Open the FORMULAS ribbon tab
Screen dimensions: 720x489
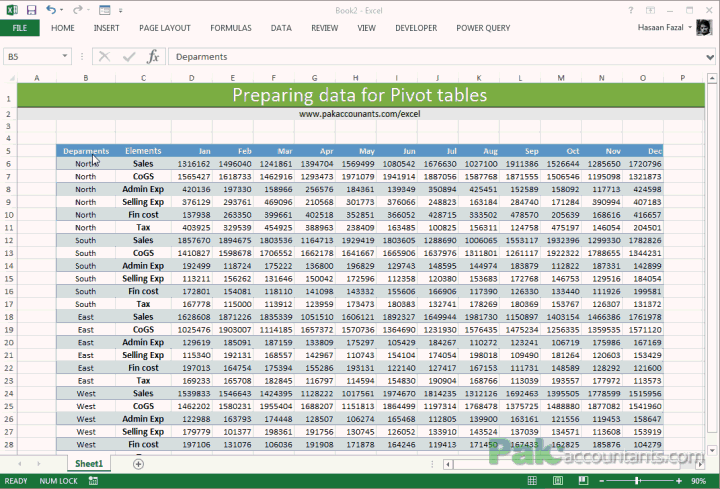(231, 28)
